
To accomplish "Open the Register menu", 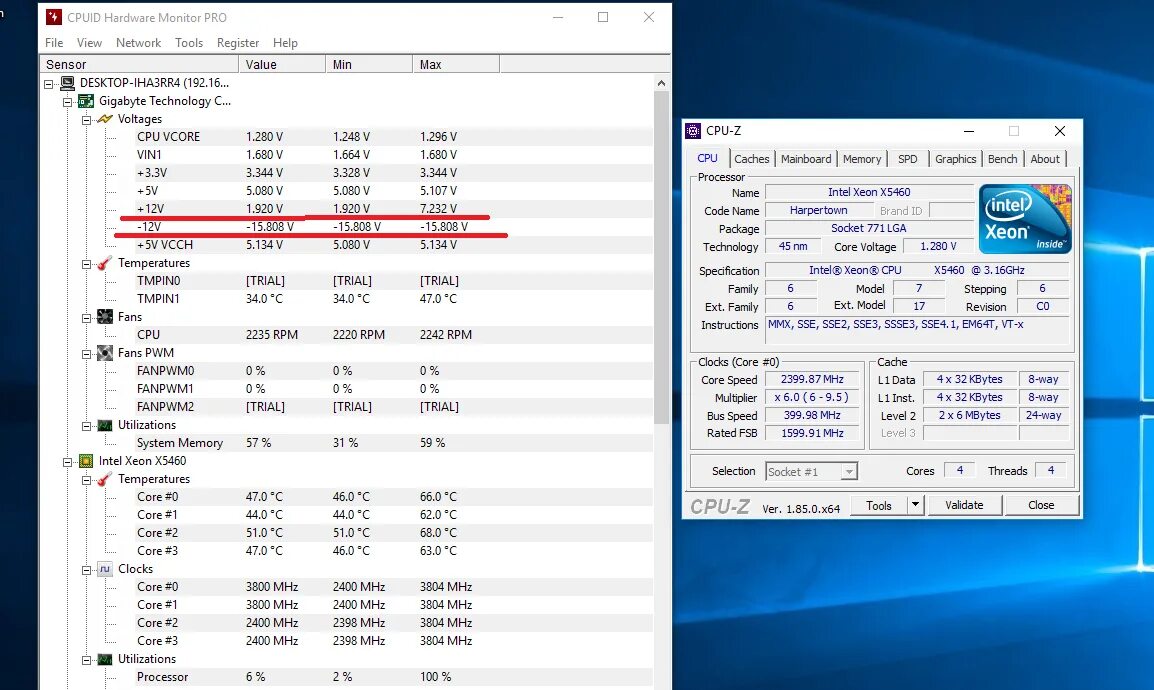I will point(238,43).
